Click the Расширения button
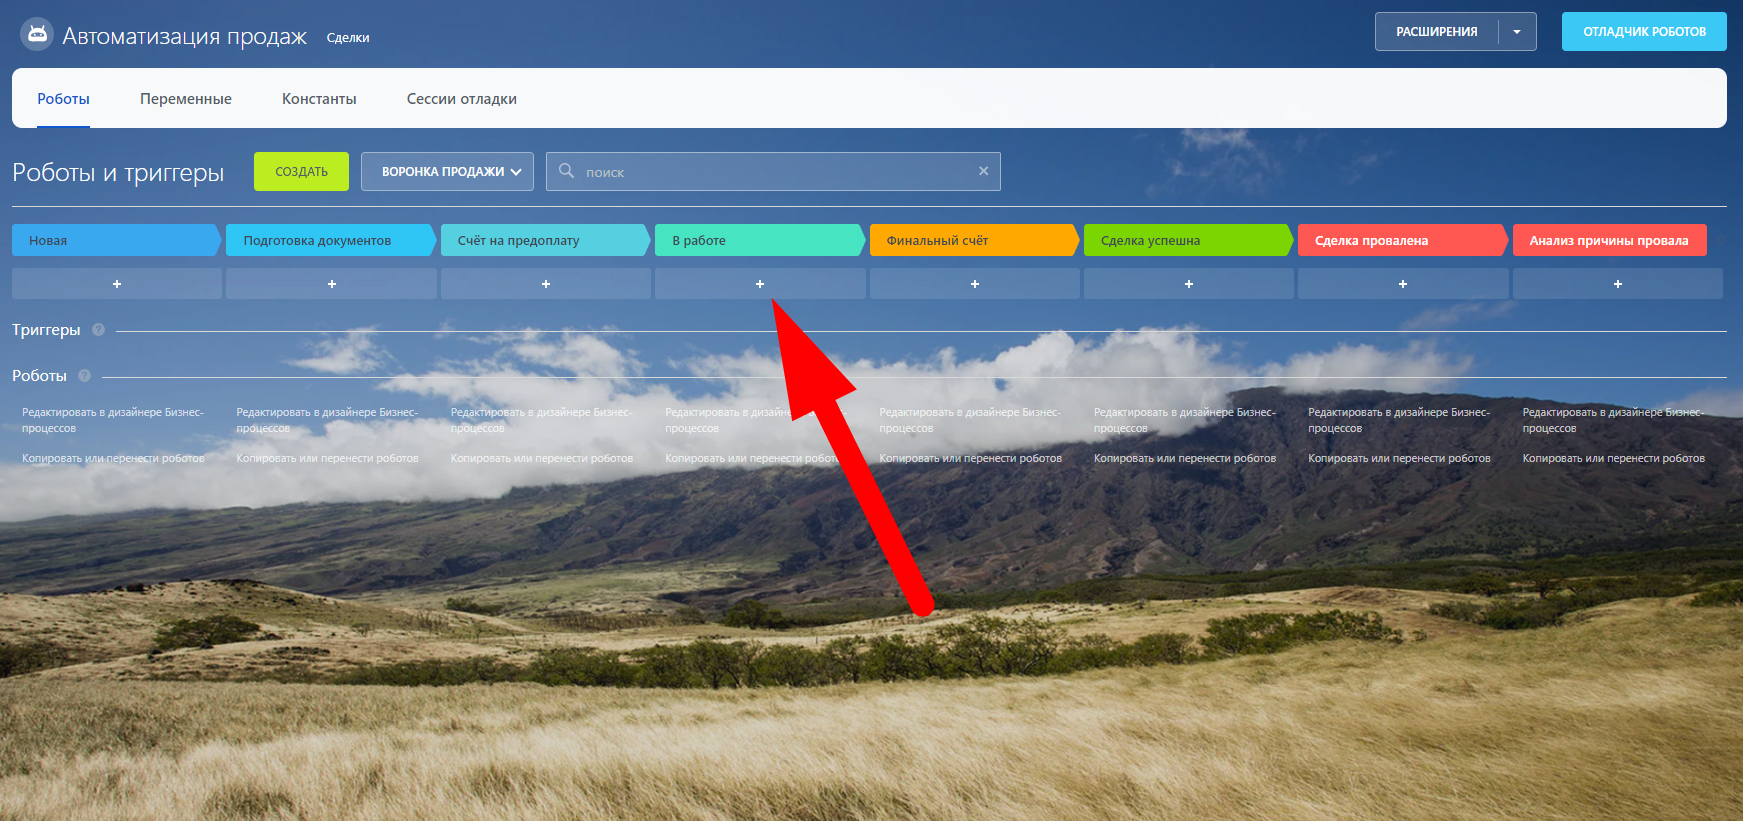This screenshot has width=1743, height=821. point(1436,32)
